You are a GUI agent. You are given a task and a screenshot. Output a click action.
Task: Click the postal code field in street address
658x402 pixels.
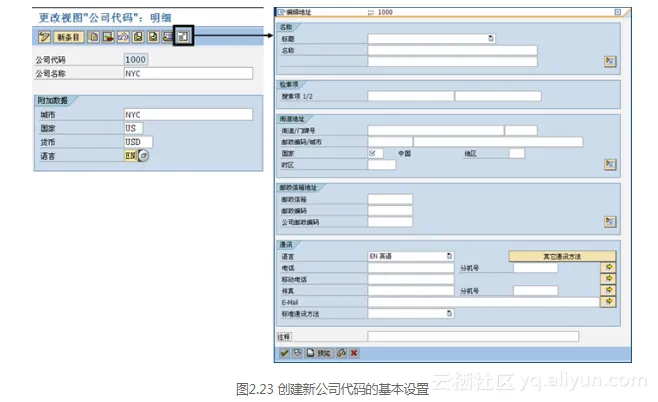[x=390, y=142]
